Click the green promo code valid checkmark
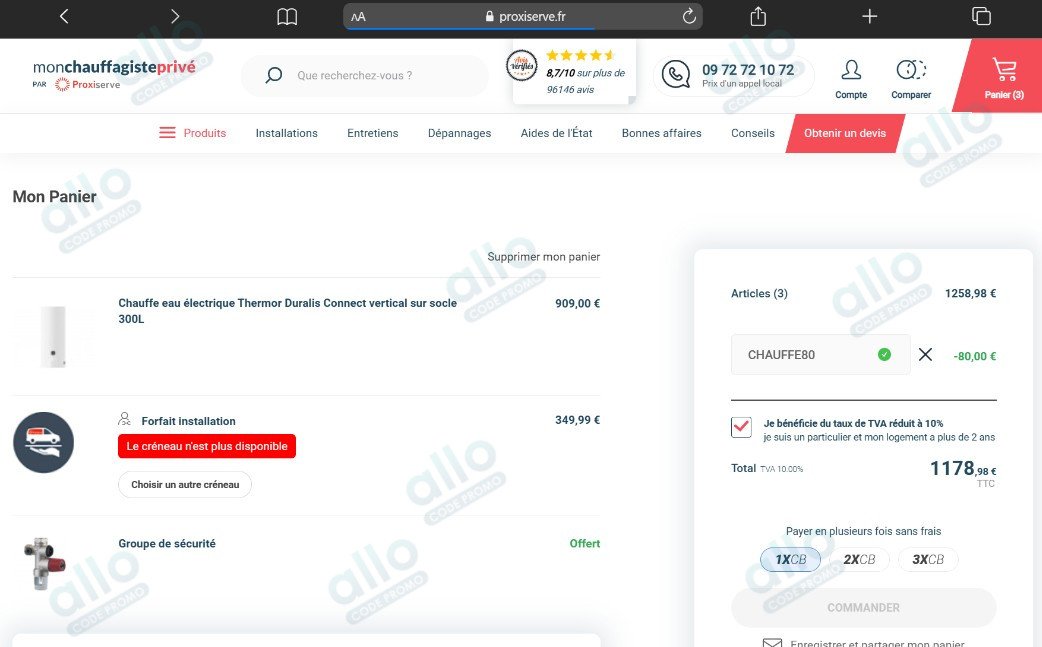The height and width of the screenshot is (647, 1042). click(x=884, y=354)
